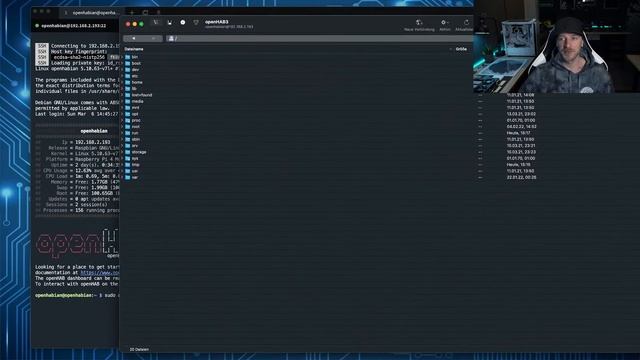
Task: Click the split pane icon in terminal tab bar
Action: (x=145, y=13)
